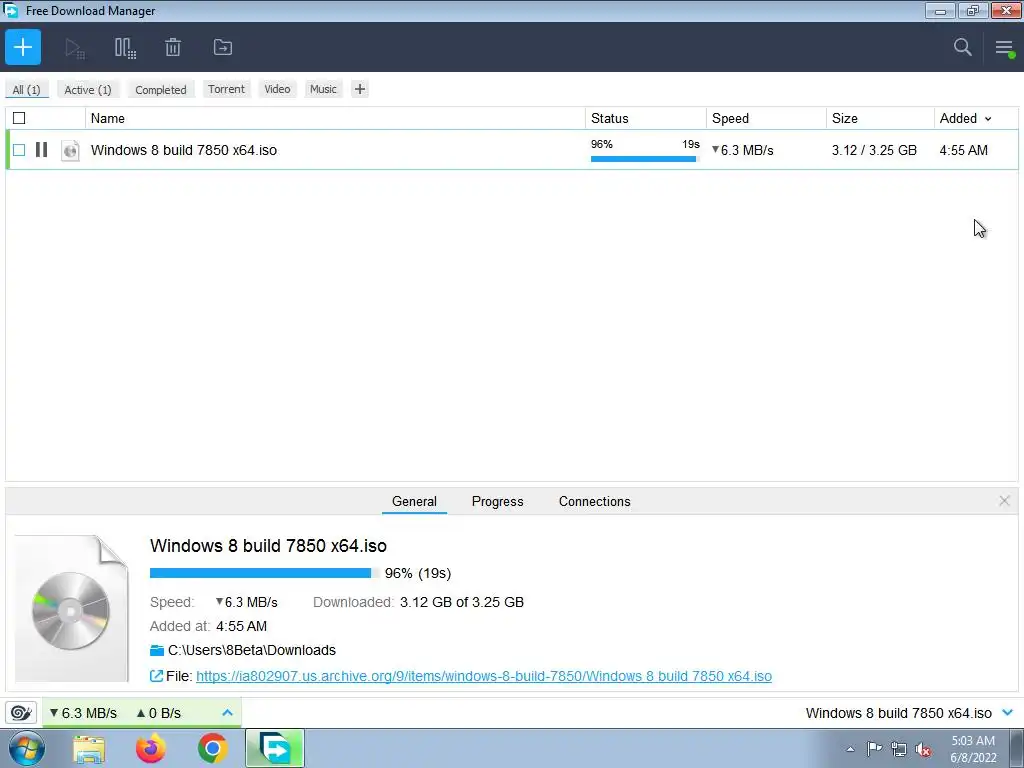The width and height of the screenshot is (1024, 768).
Task: Add a new filter tag with the plus button
Action: click(360, 89)
